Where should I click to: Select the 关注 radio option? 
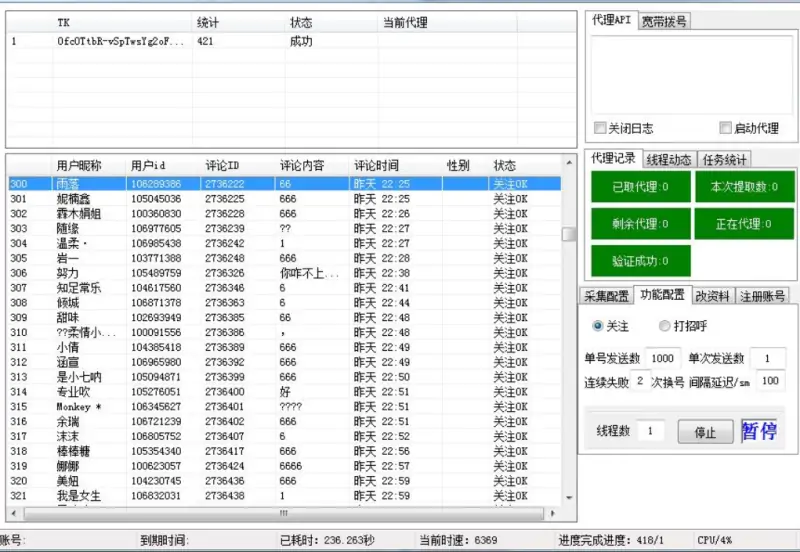[598, 326]
